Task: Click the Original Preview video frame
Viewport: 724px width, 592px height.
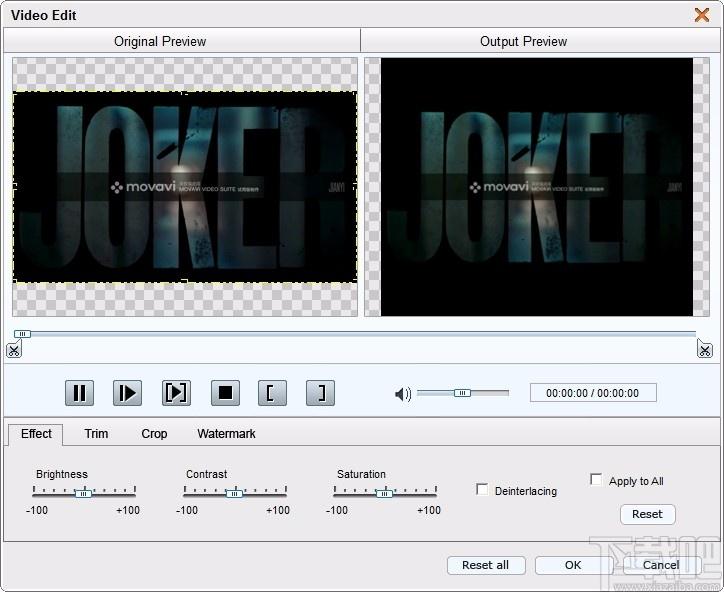Action: point(185,187)
